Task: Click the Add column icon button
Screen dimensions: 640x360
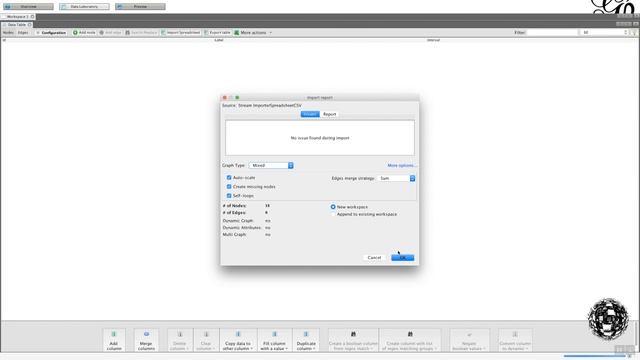Action: coord(114,340)
